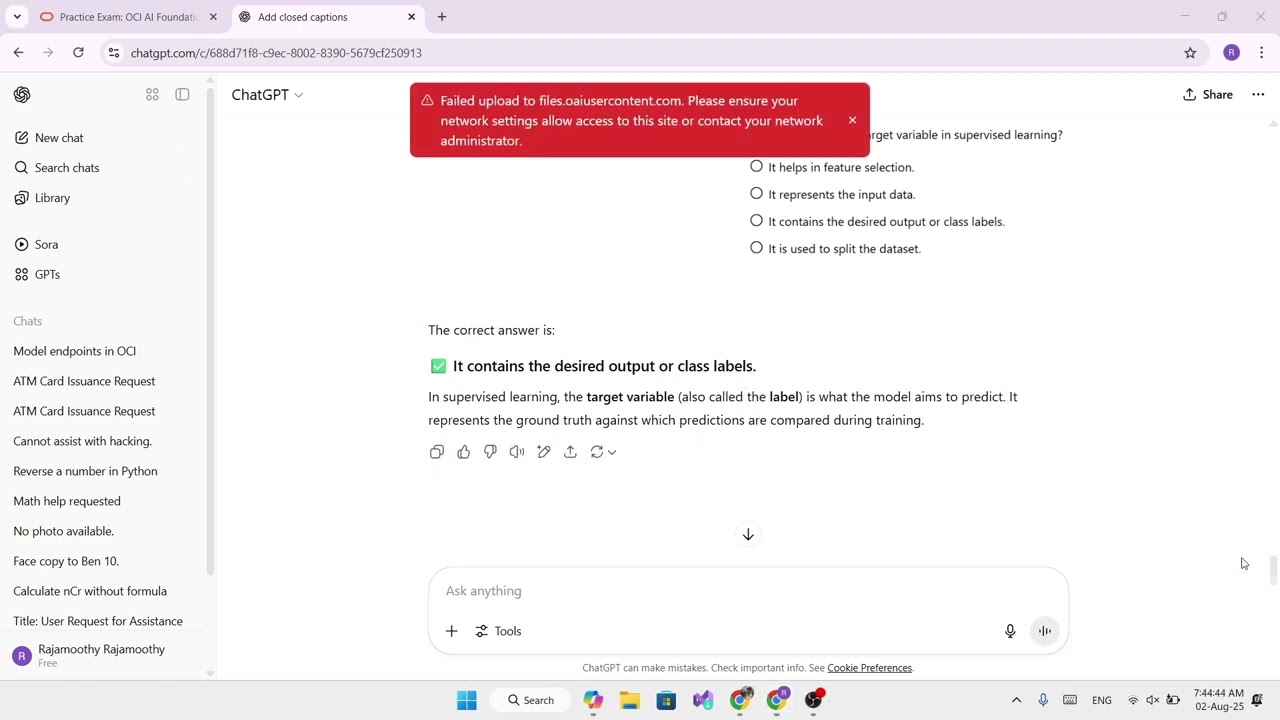Open the regenerate response dropdown
1280x720 pixels.
[603, 452]
